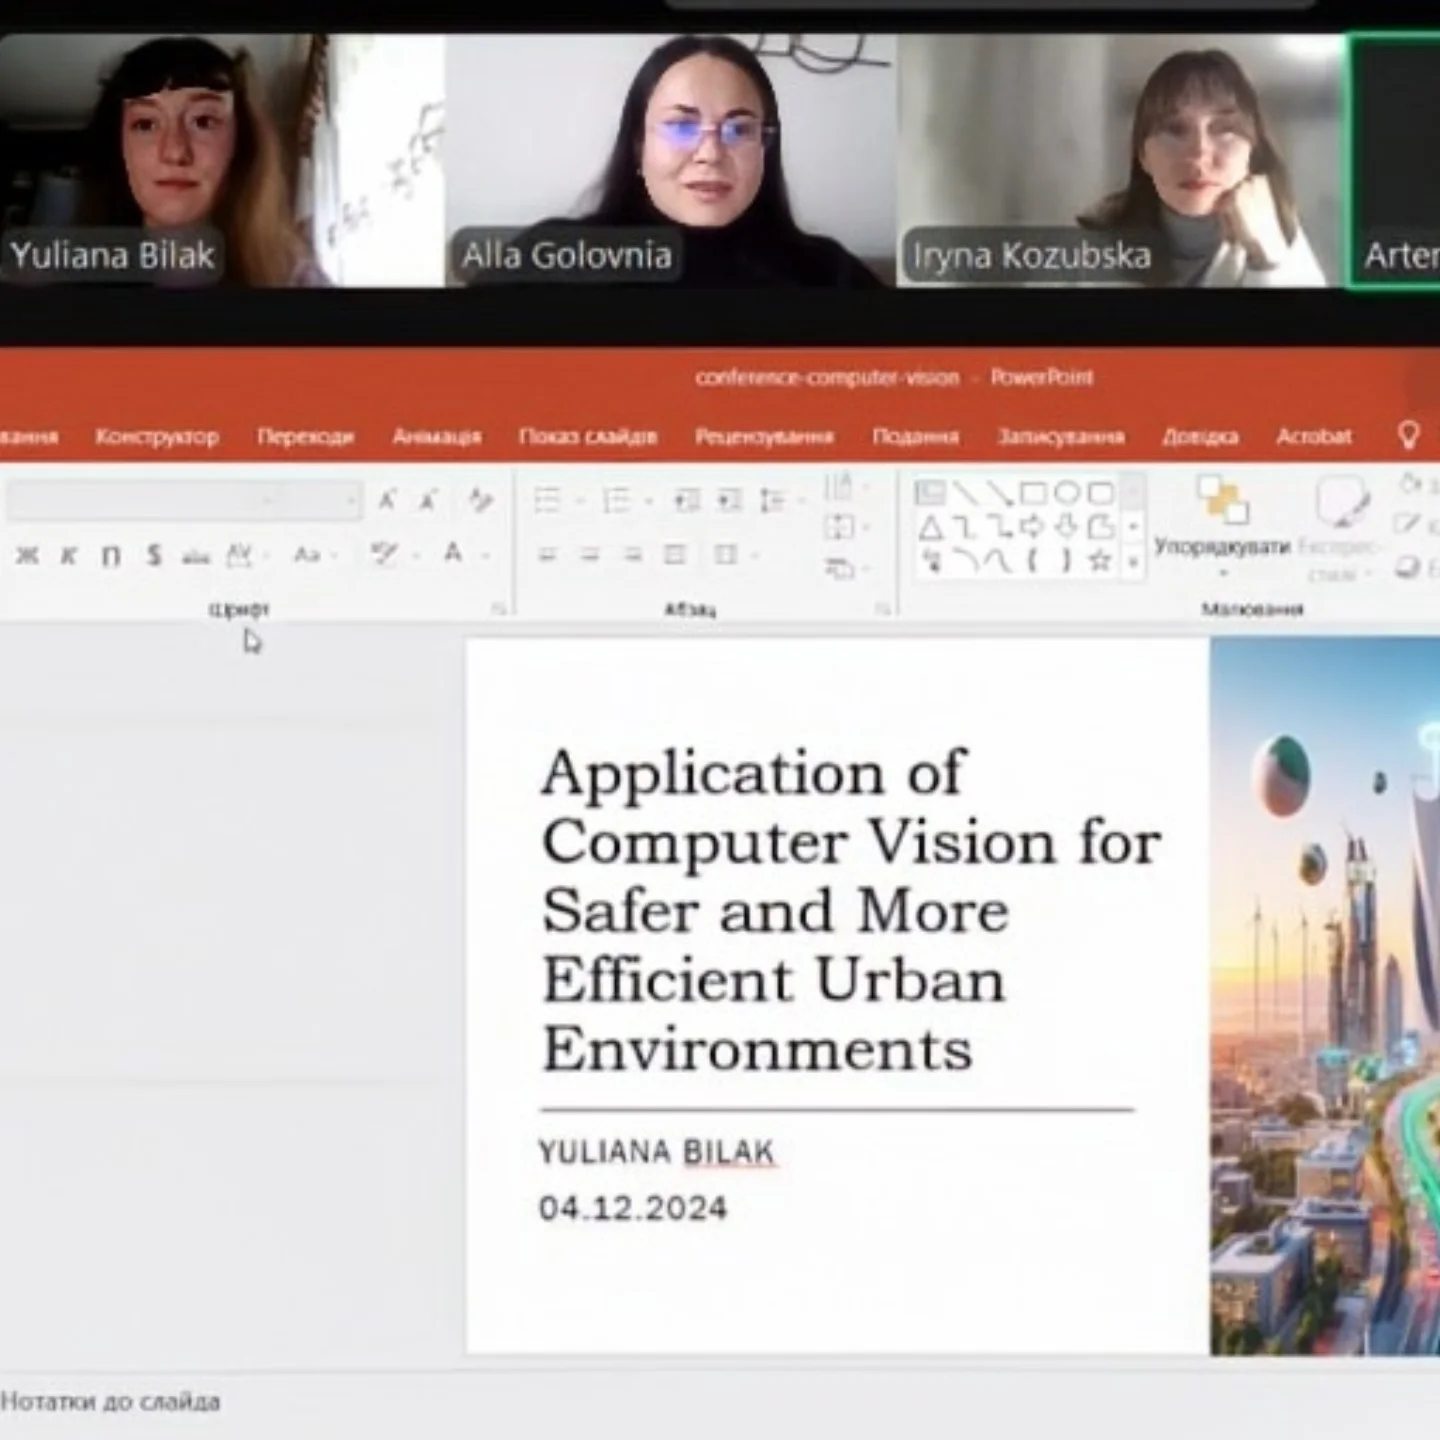Open the Упорядкувати (Arrange) dropdown
Screen dimensions: 1440x1440
tap(1222, 528)
